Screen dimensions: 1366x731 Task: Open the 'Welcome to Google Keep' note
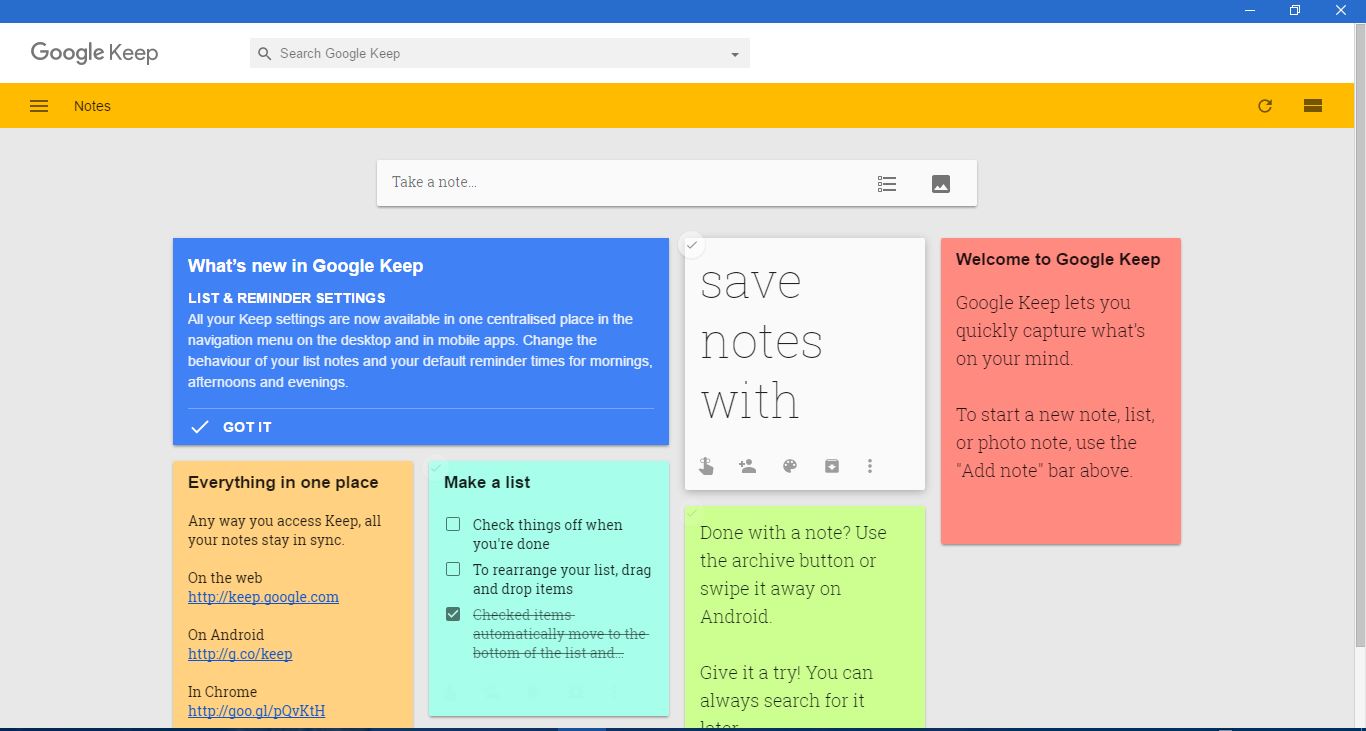coord(1061,391)
